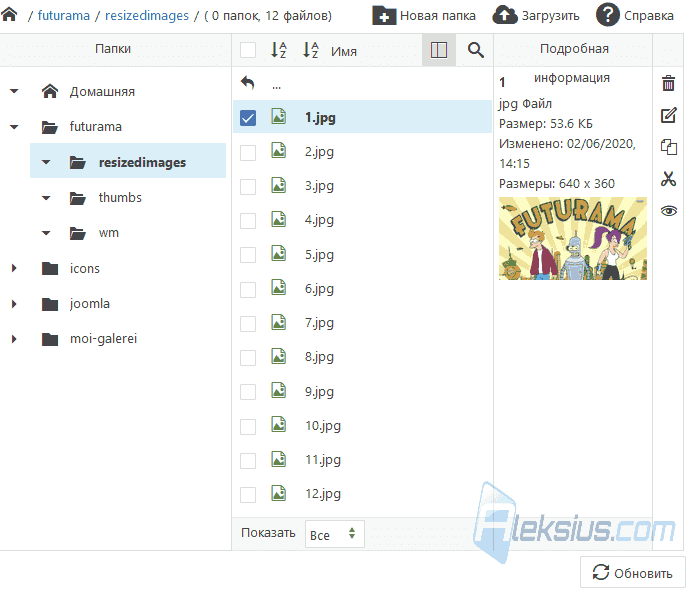Select file name 10.jpg
Viewport: 688px width, 591px height.
point(323,426)
